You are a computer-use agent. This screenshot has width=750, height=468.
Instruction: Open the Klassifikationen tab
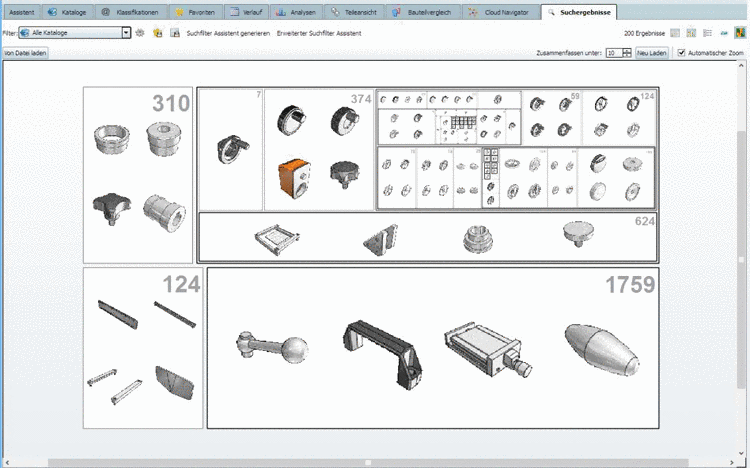pyautogui.click(x=131, y=12)
